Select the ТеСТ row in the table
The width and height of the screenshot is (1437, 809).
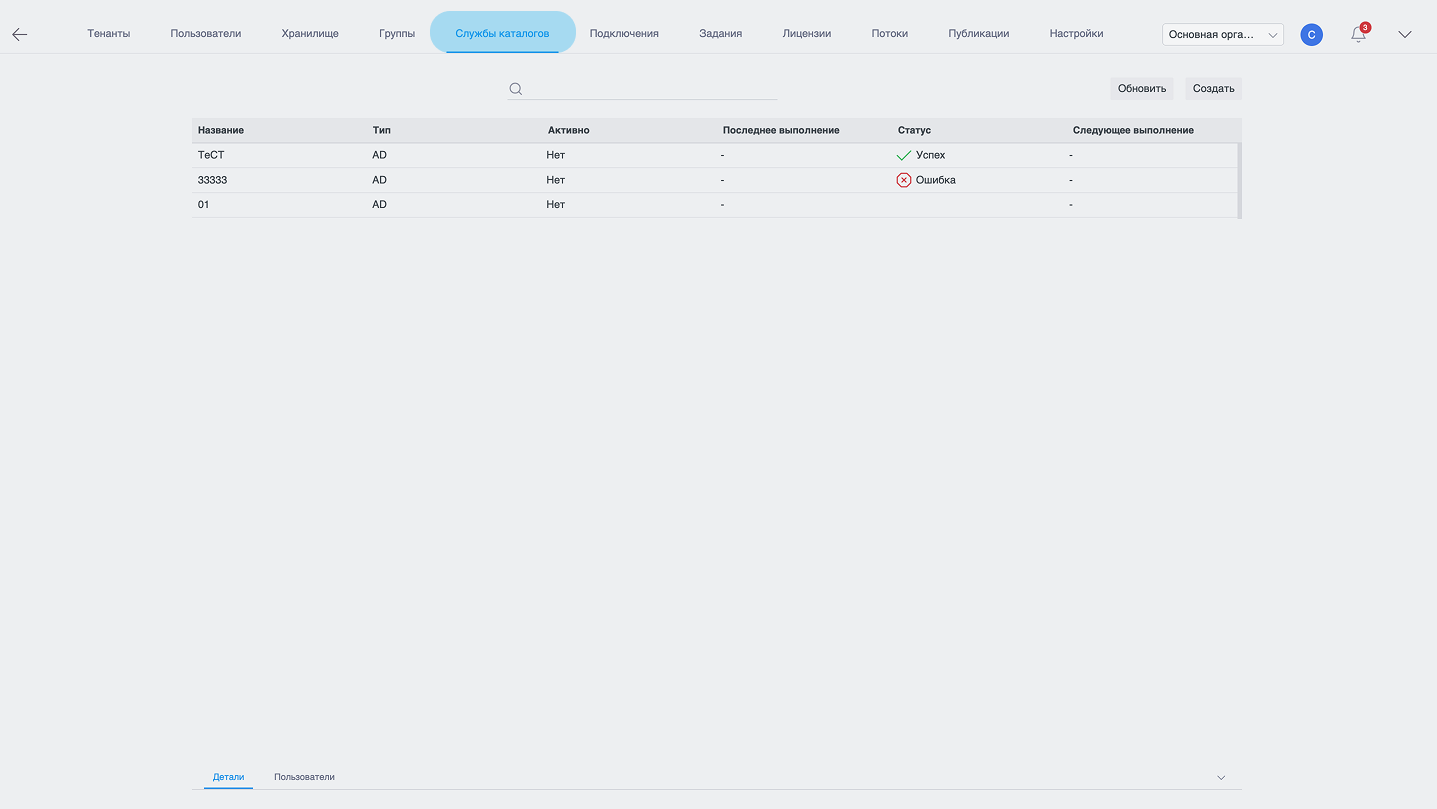coord(715,155)
